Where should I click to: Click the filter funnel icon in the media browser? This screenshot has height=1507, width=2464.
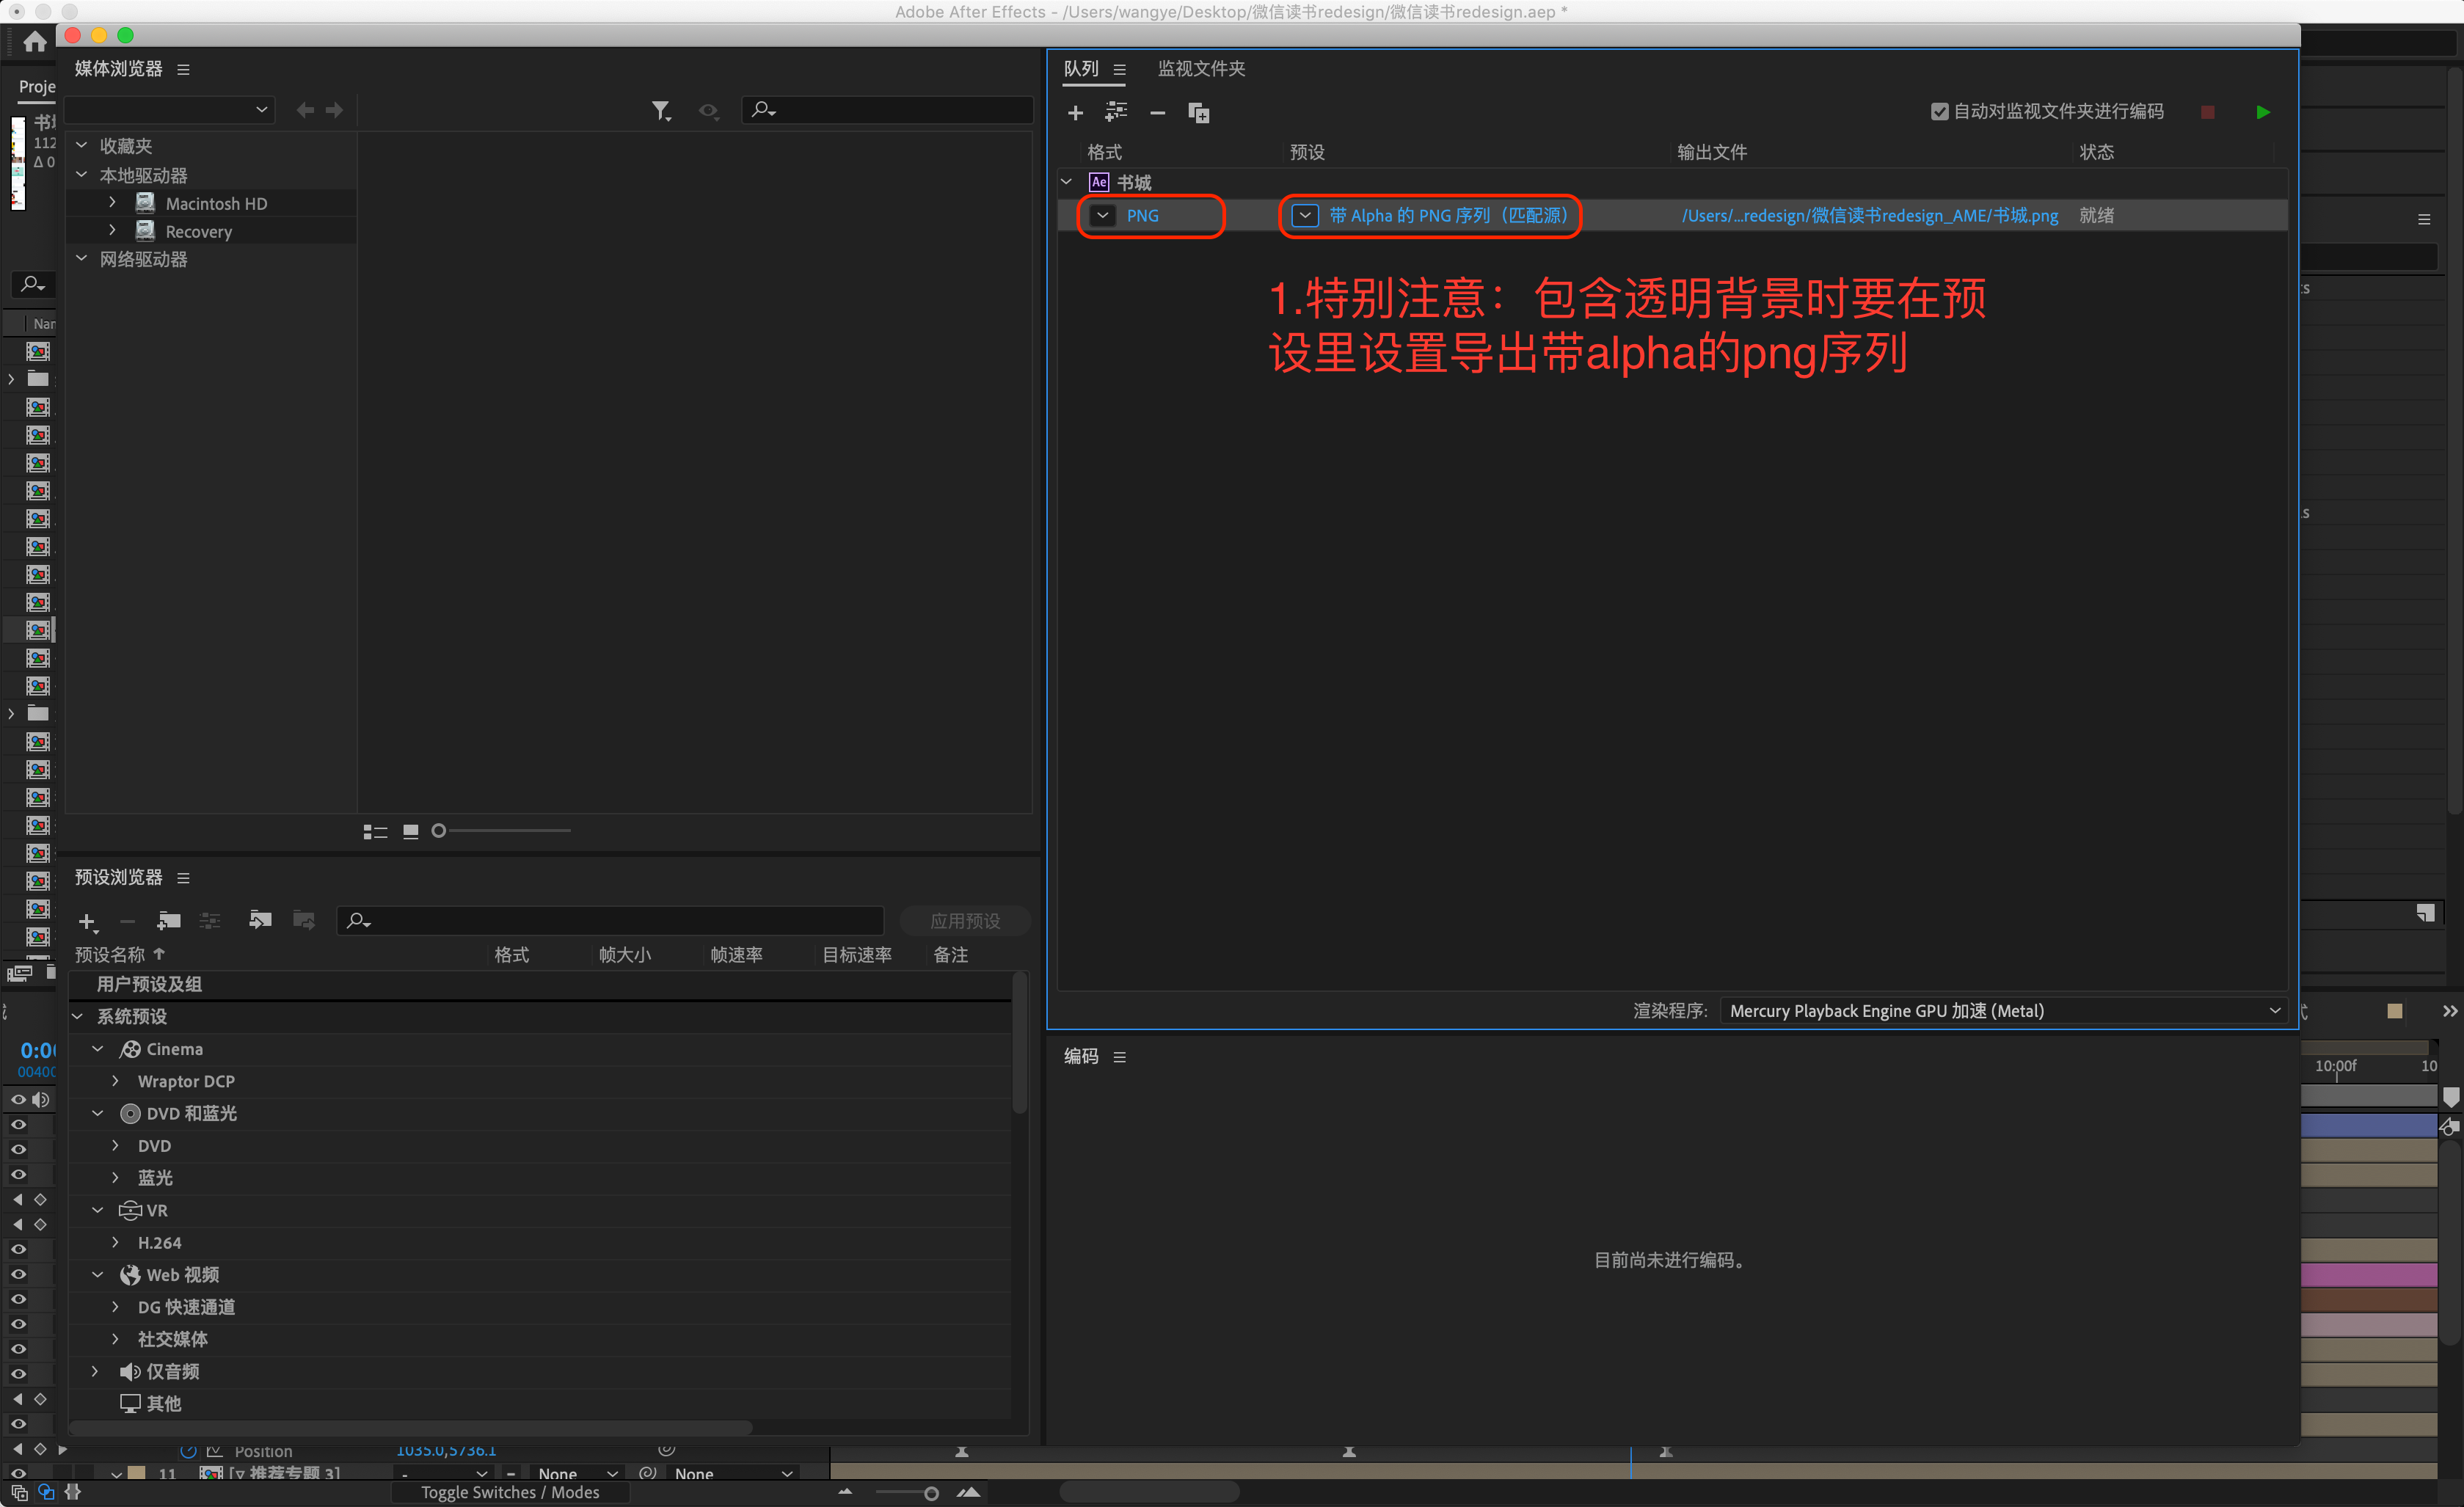click(x=660, y=110)
